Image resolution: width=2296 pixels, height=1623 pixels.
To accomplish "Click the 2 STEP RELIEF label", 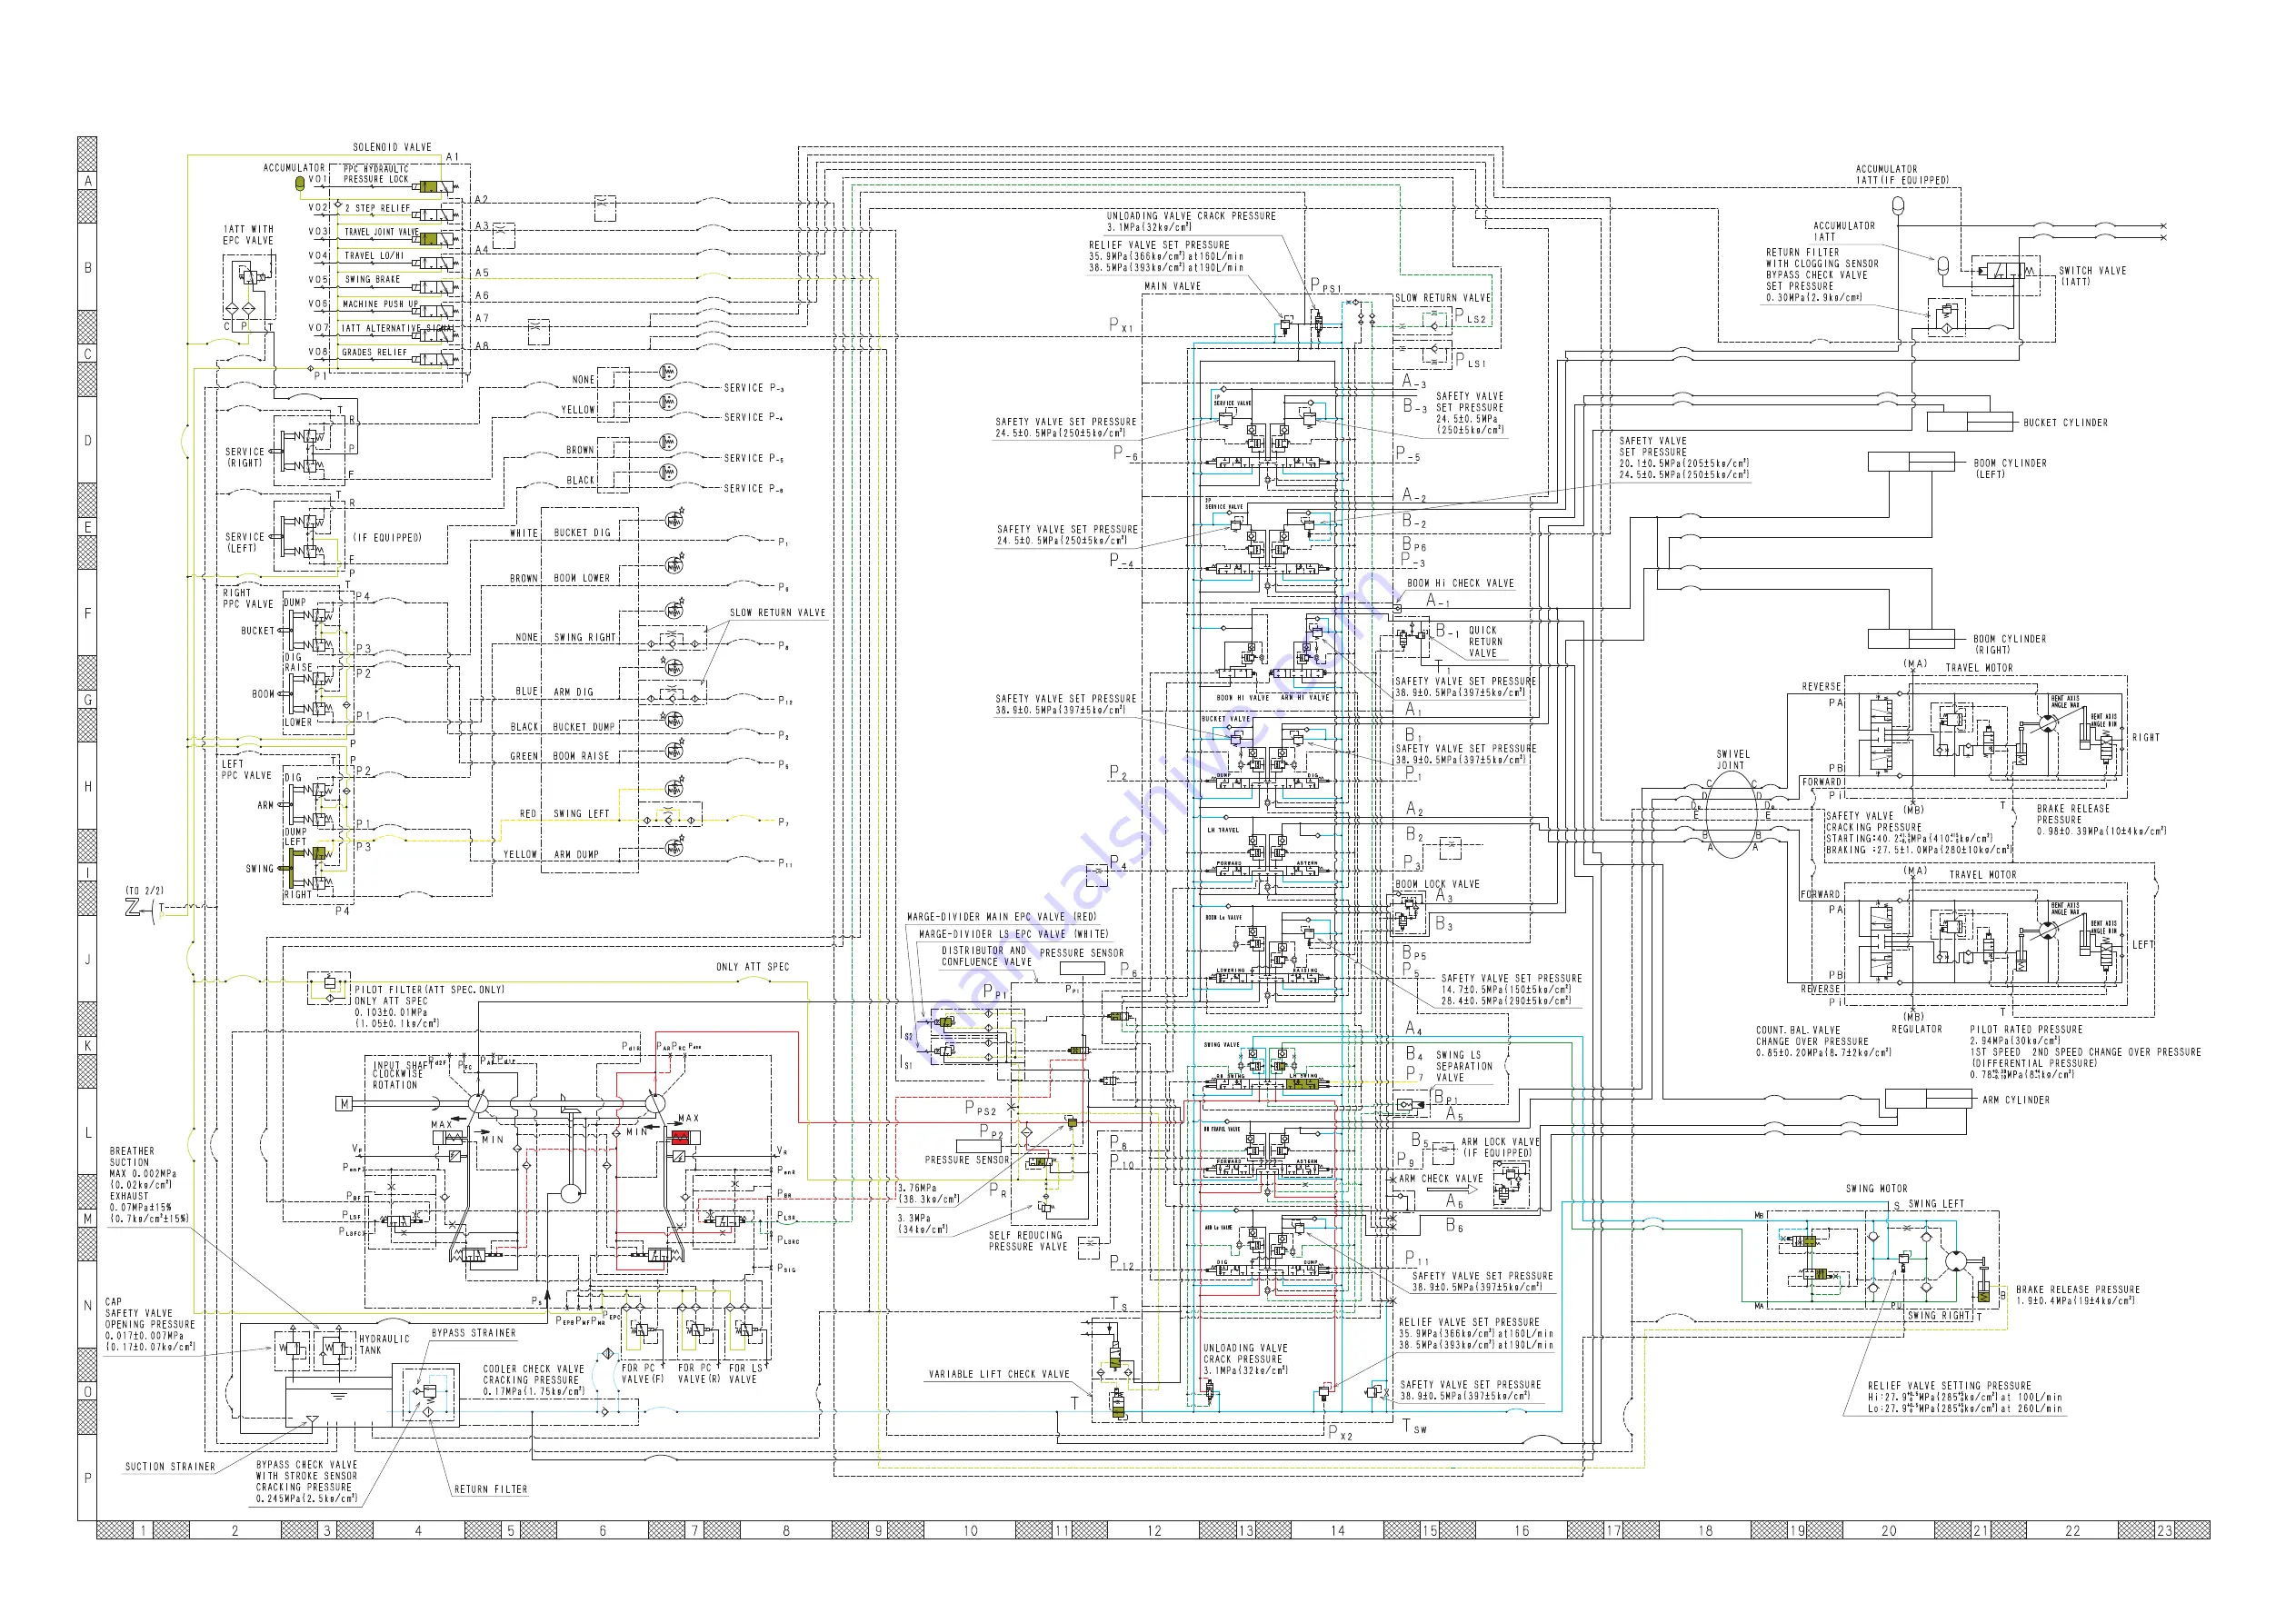I will point(377,208).
